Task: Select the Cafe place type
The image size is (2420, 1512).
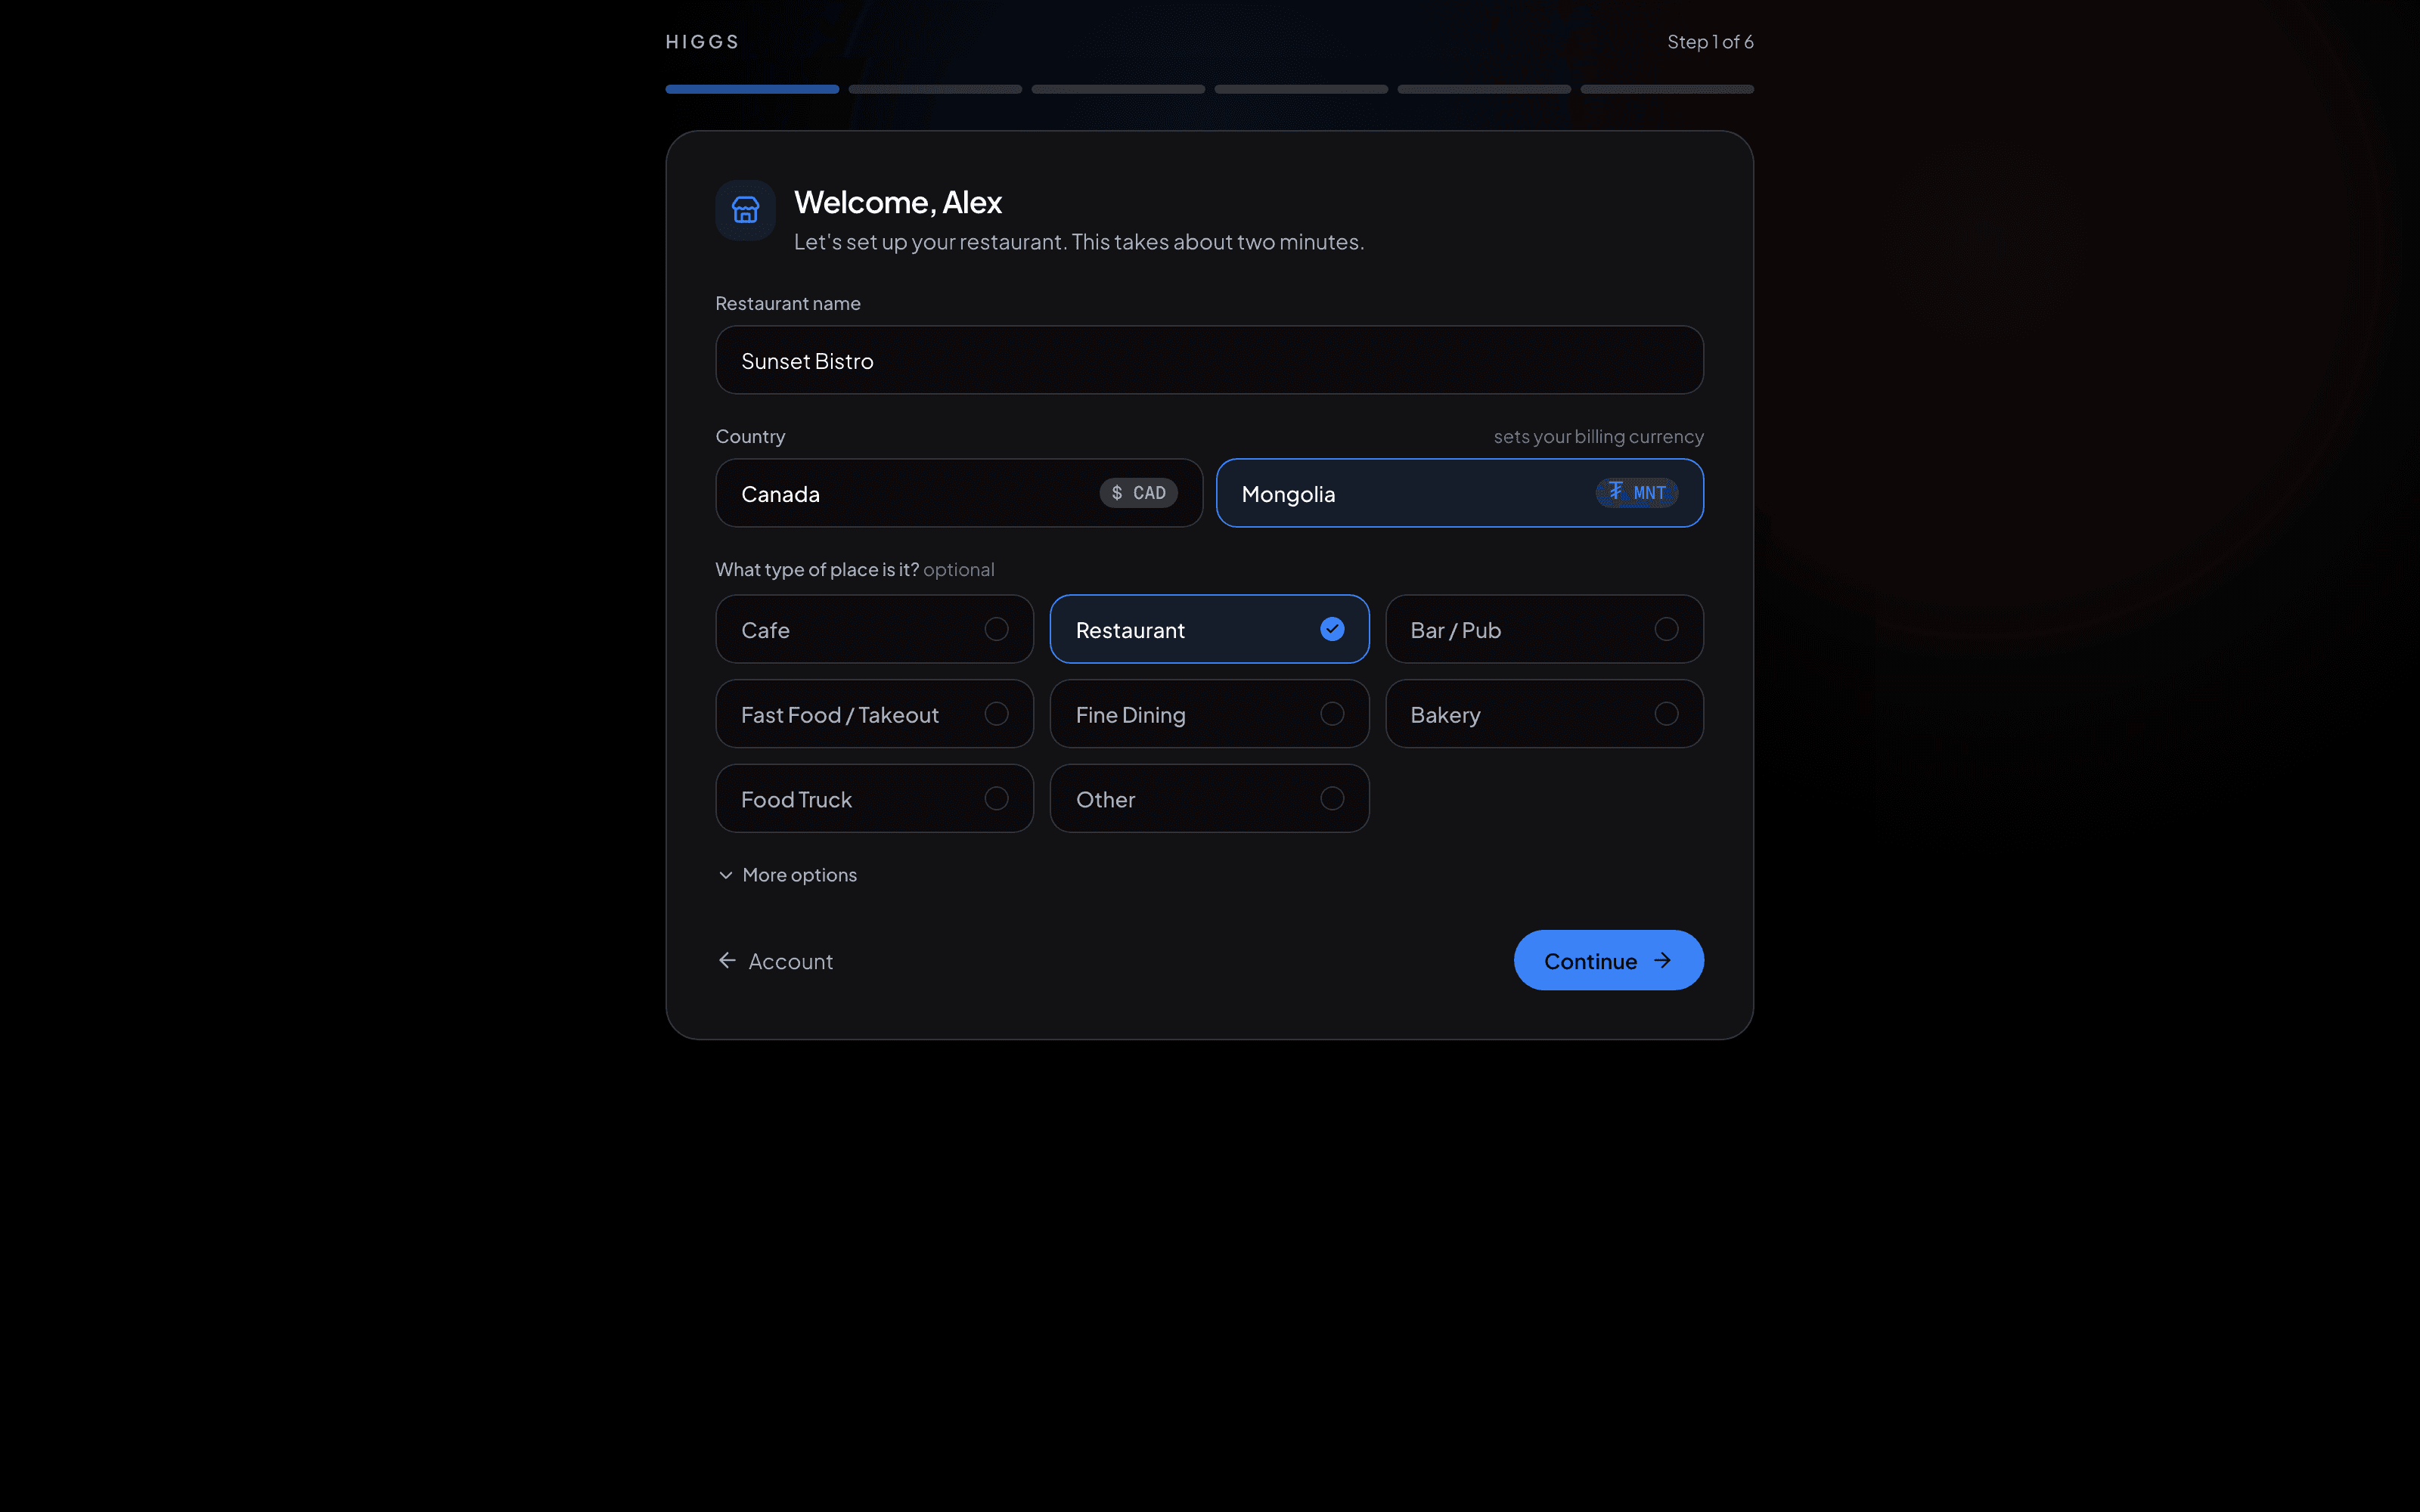Action: click(x=874, y=629)
